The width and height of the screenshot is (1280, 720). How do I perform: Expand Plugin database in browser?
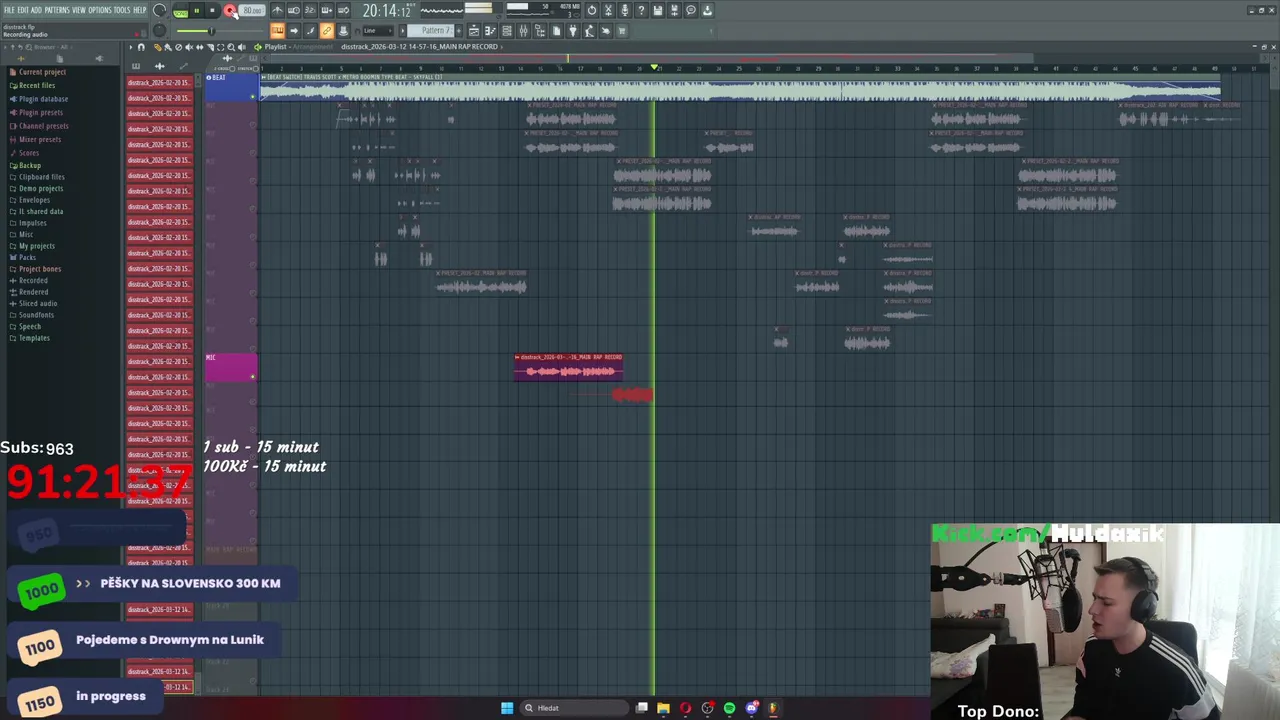point(43,99)
